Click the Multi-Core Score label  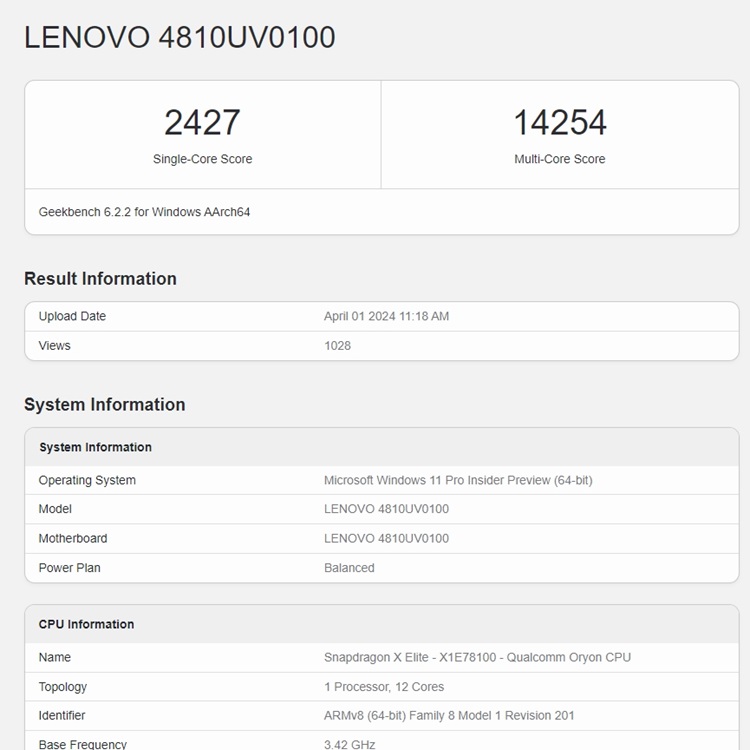560,159
